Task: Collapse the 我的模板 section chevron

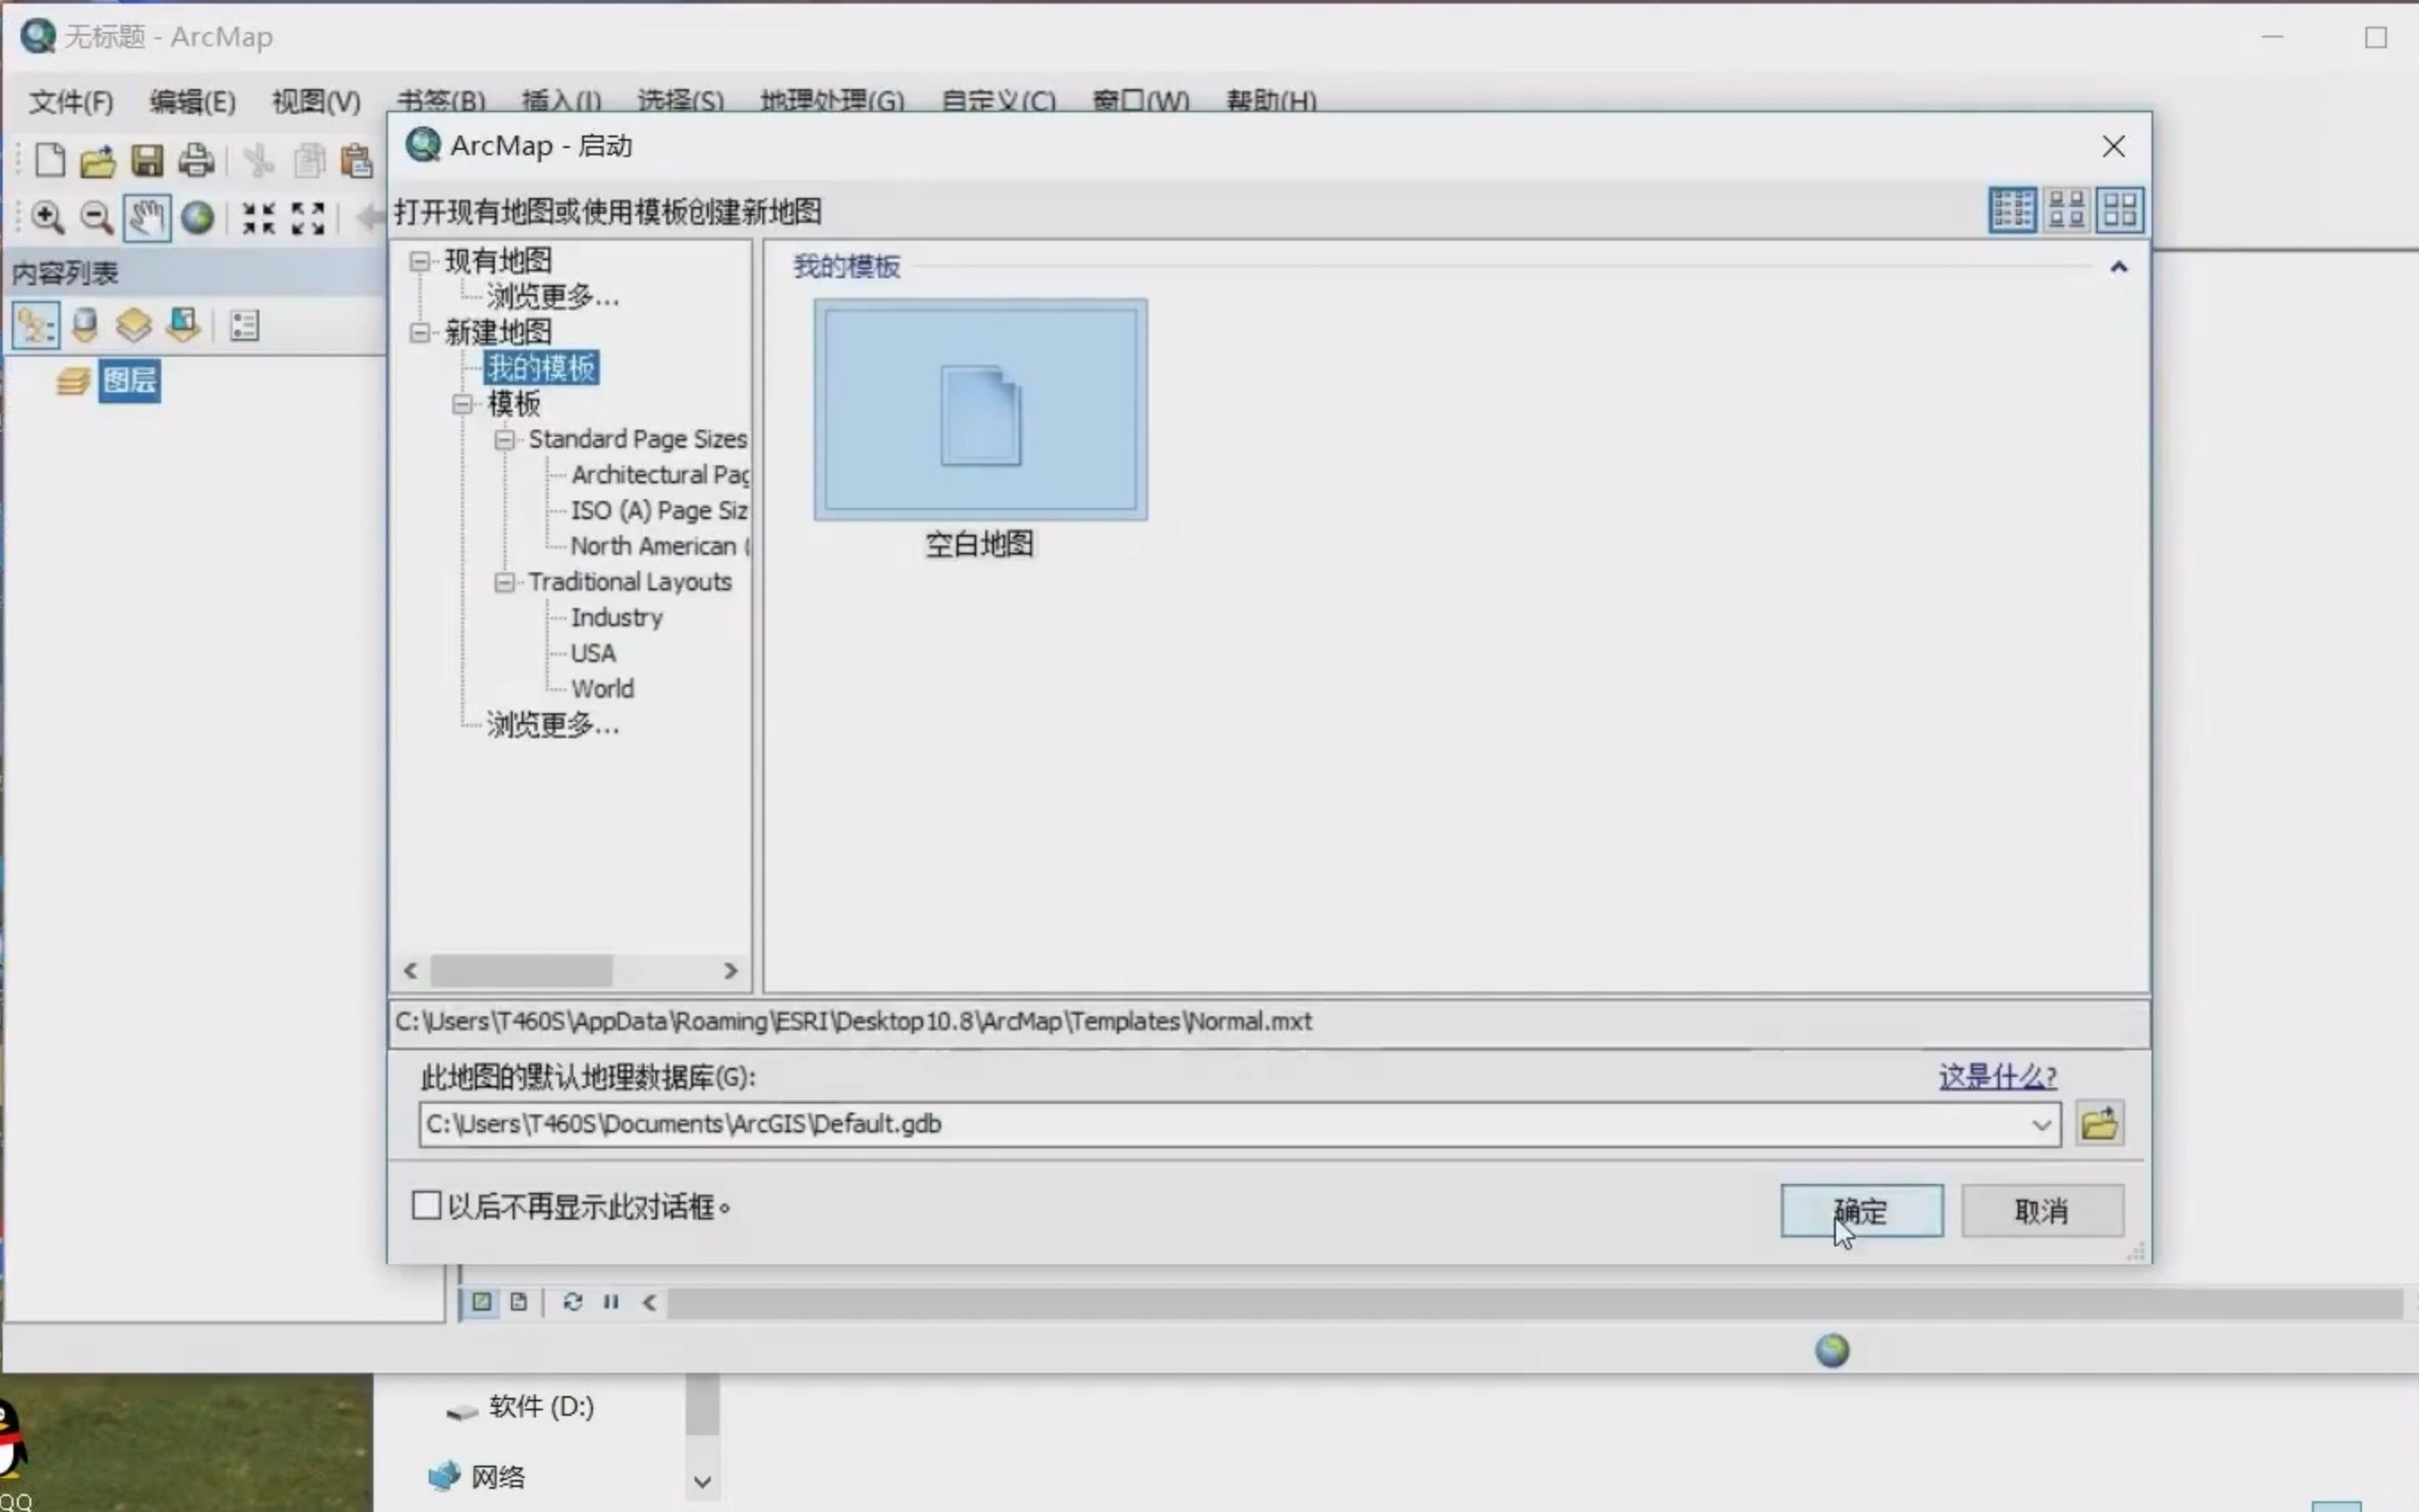Action: tap(2118, 267)
